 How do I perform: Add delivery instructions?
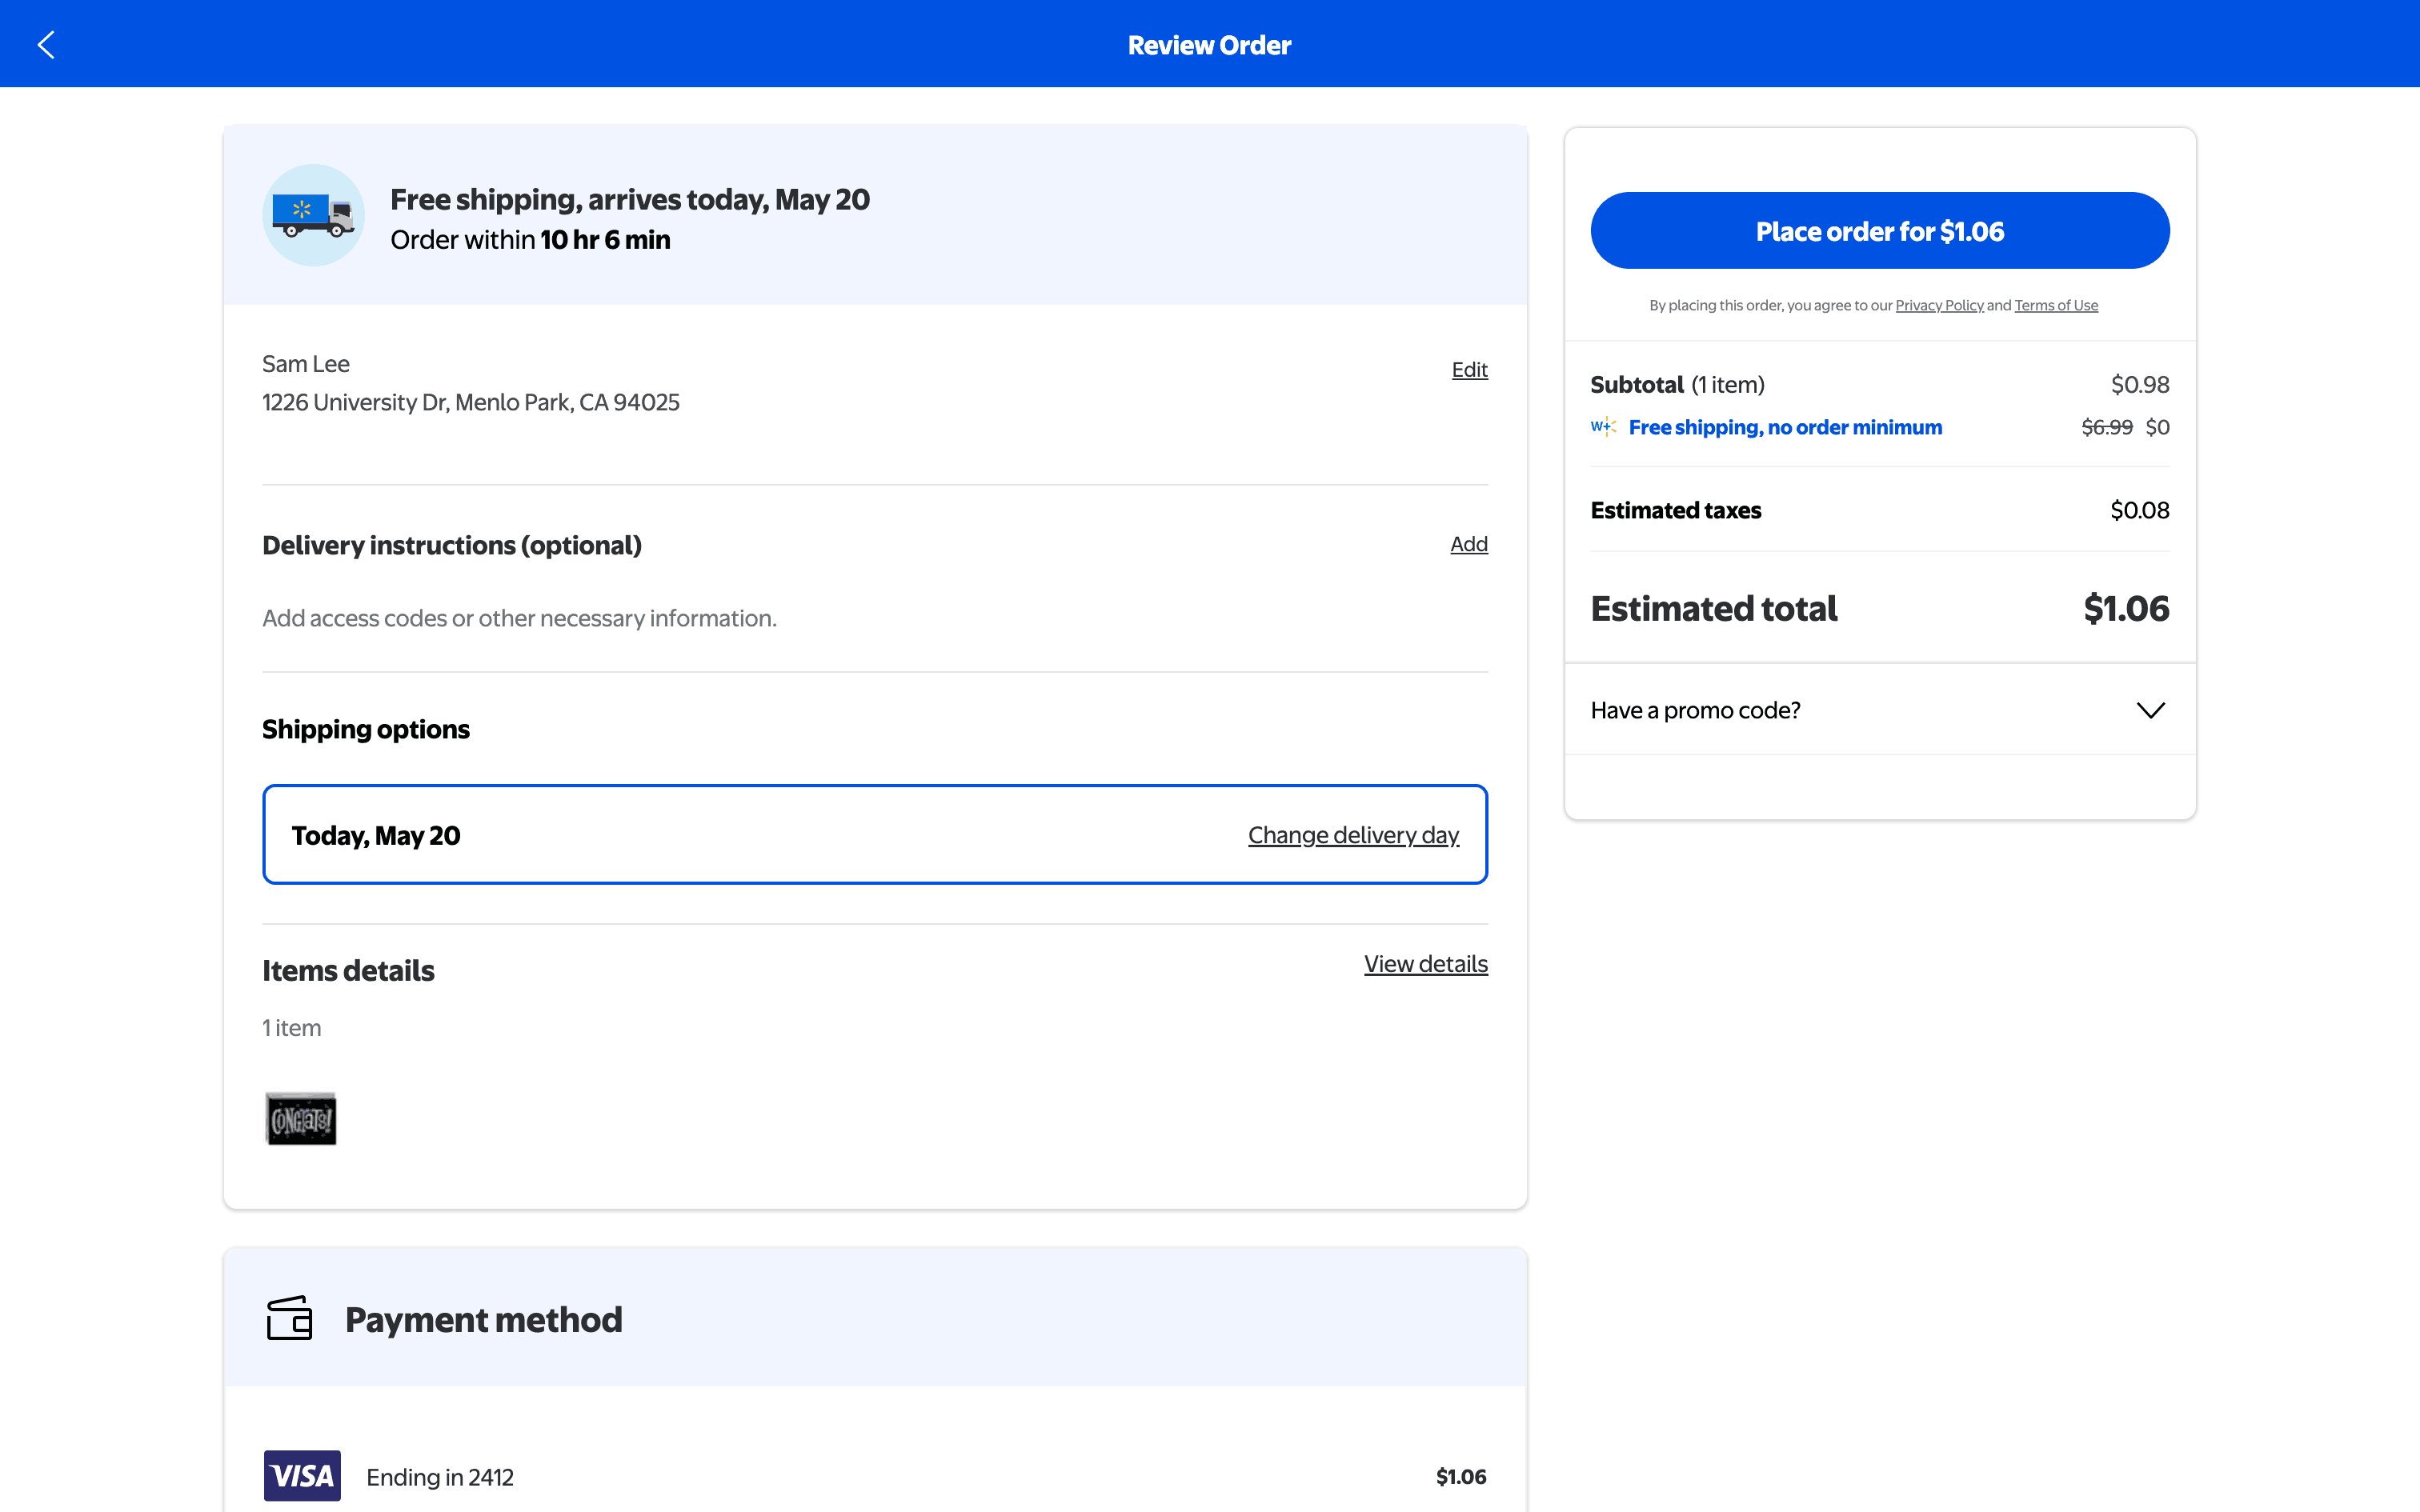tap(1468, 544)
